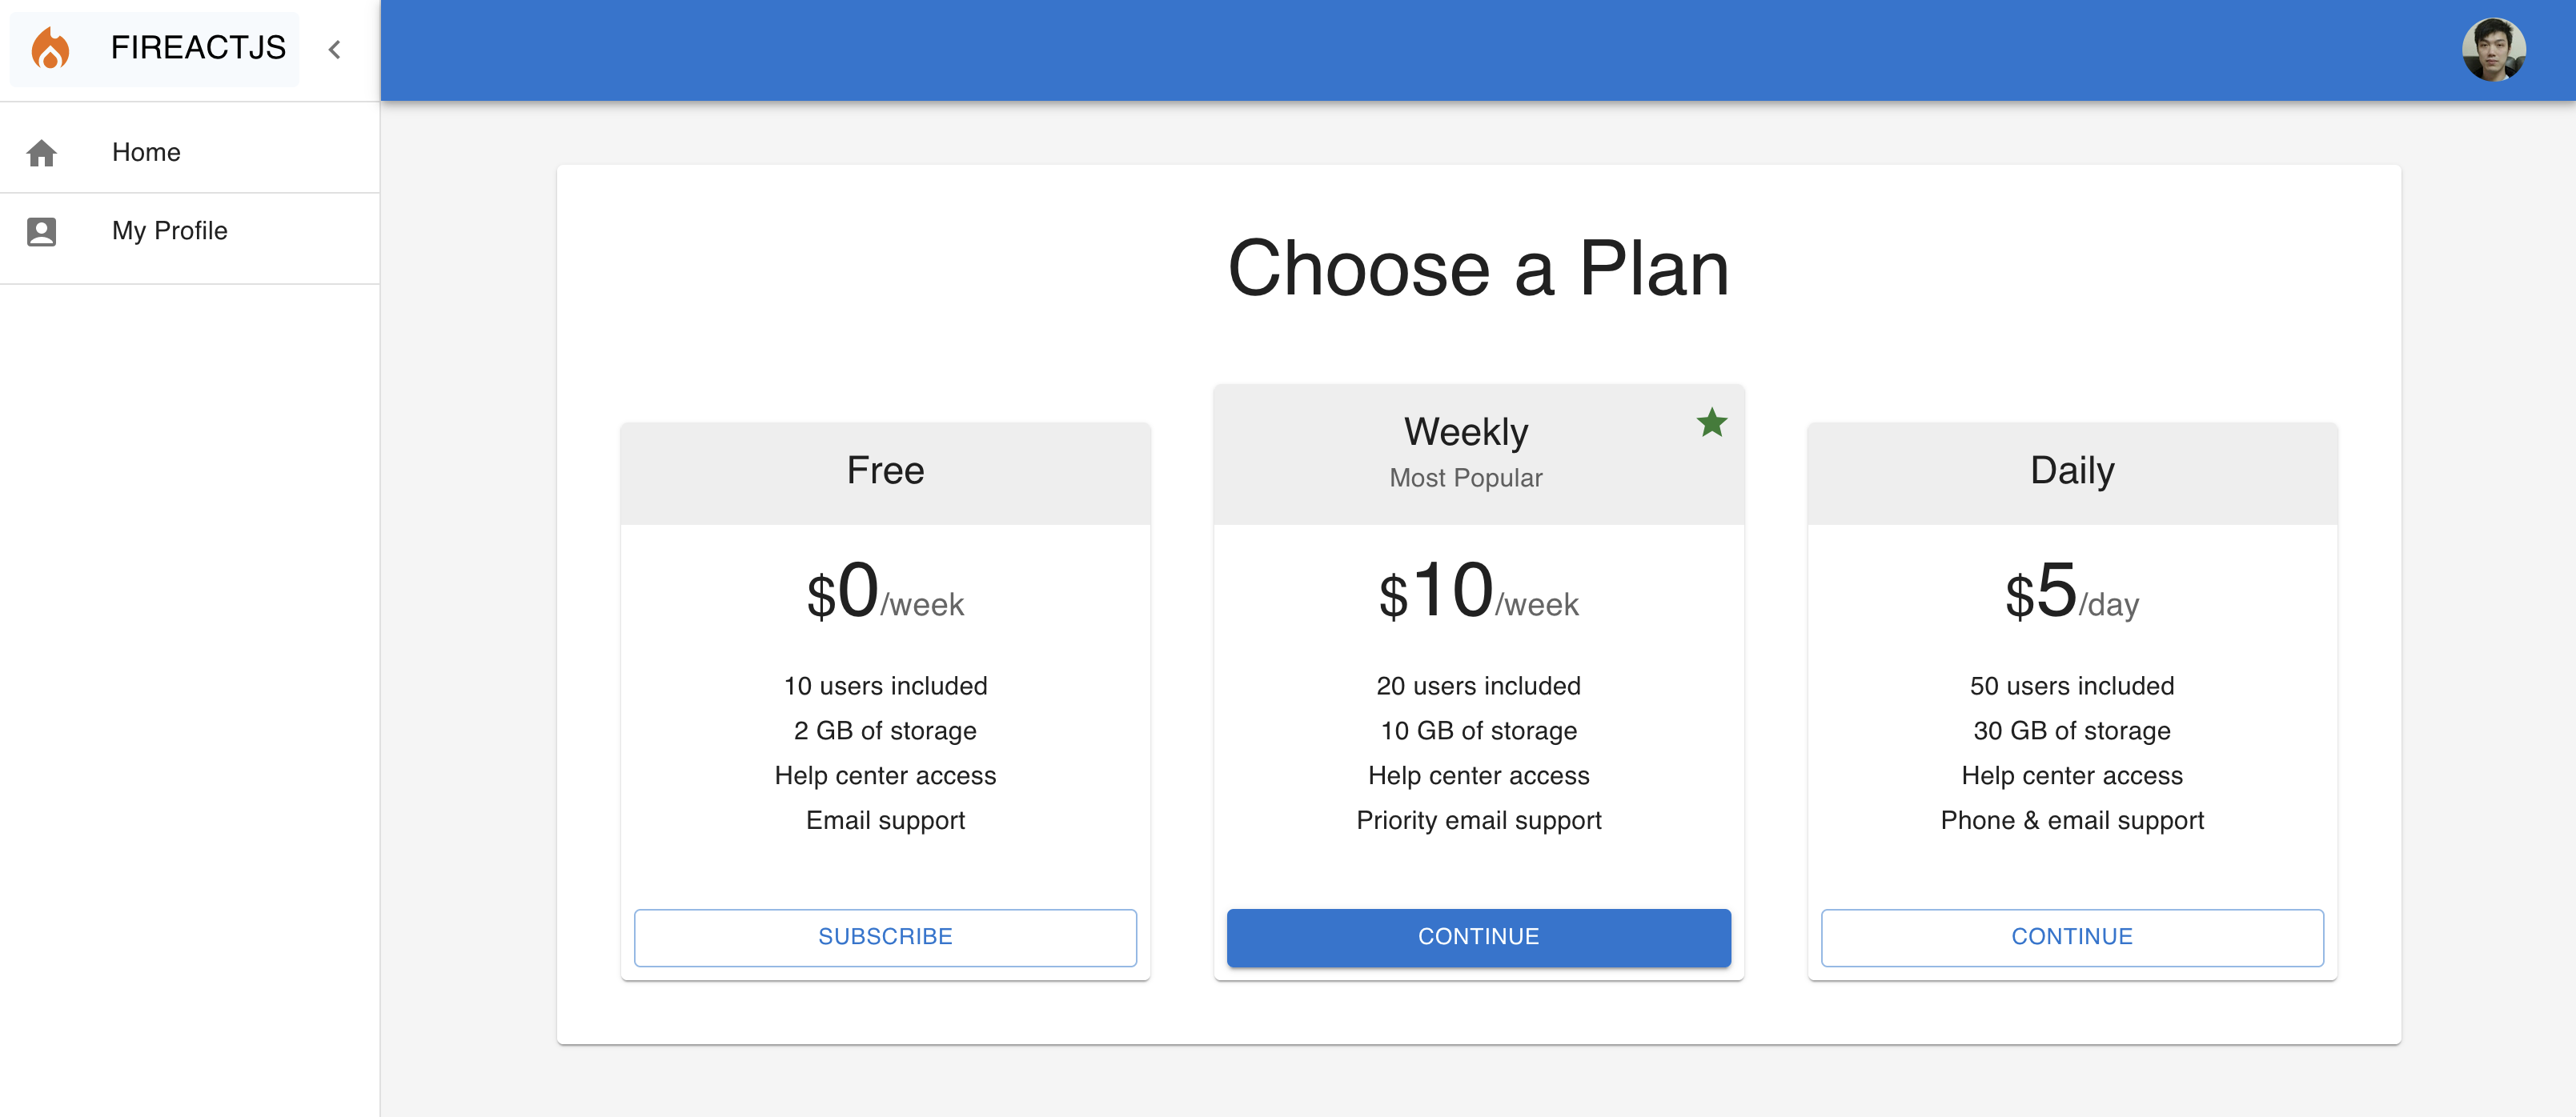Select the Weekly plan card header
The width and height of the screenshot is (2576, 1117).
point(1478,454)
